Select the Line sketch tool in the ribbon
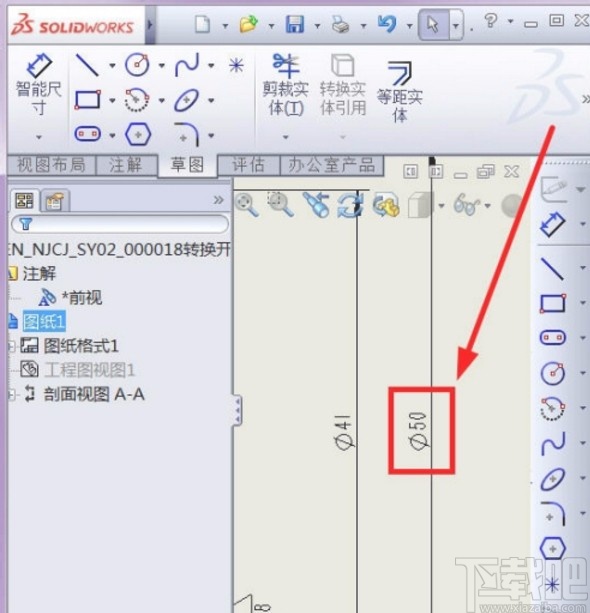 pos(87,65)
